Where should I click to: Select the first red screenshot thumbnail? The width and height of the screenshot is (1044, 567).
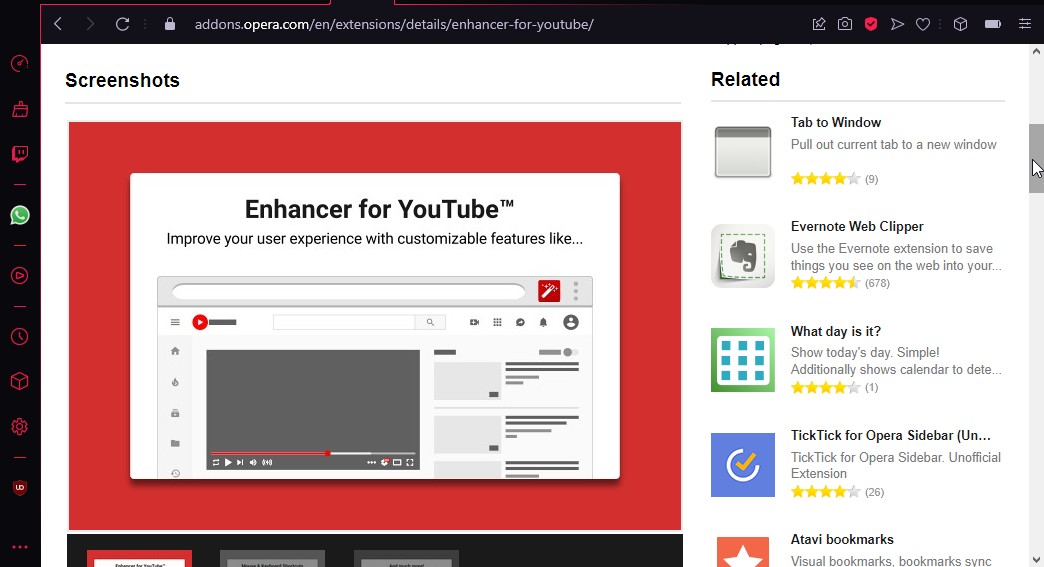(x=140, y=558)
